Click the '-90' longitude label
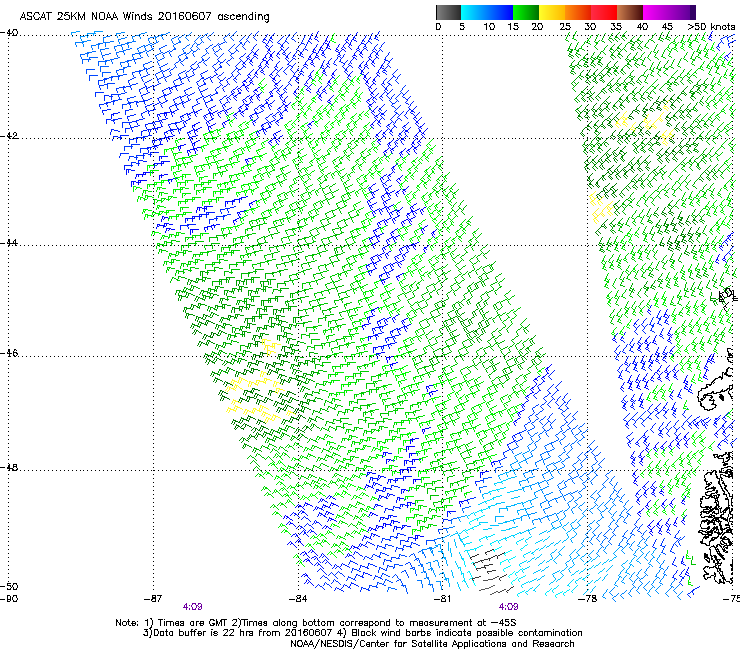Image resolution: width=740 pixels, height=650 pixels. pos(9,599)
